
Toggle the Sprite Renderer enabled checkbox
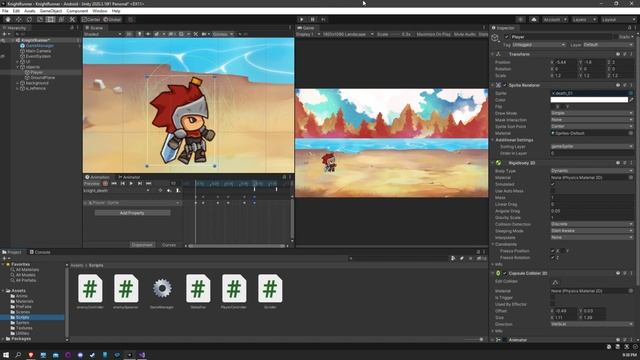505,85
